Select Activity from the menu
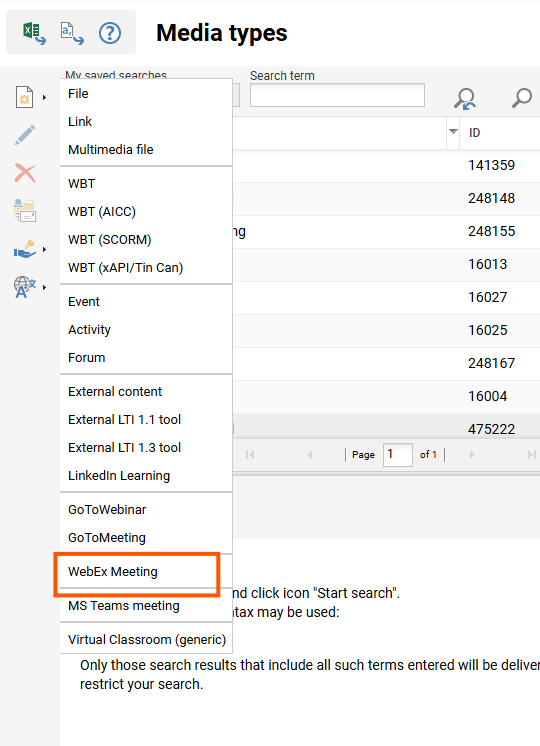The width and height of the screenshot is (540, 746). [146, 330]
